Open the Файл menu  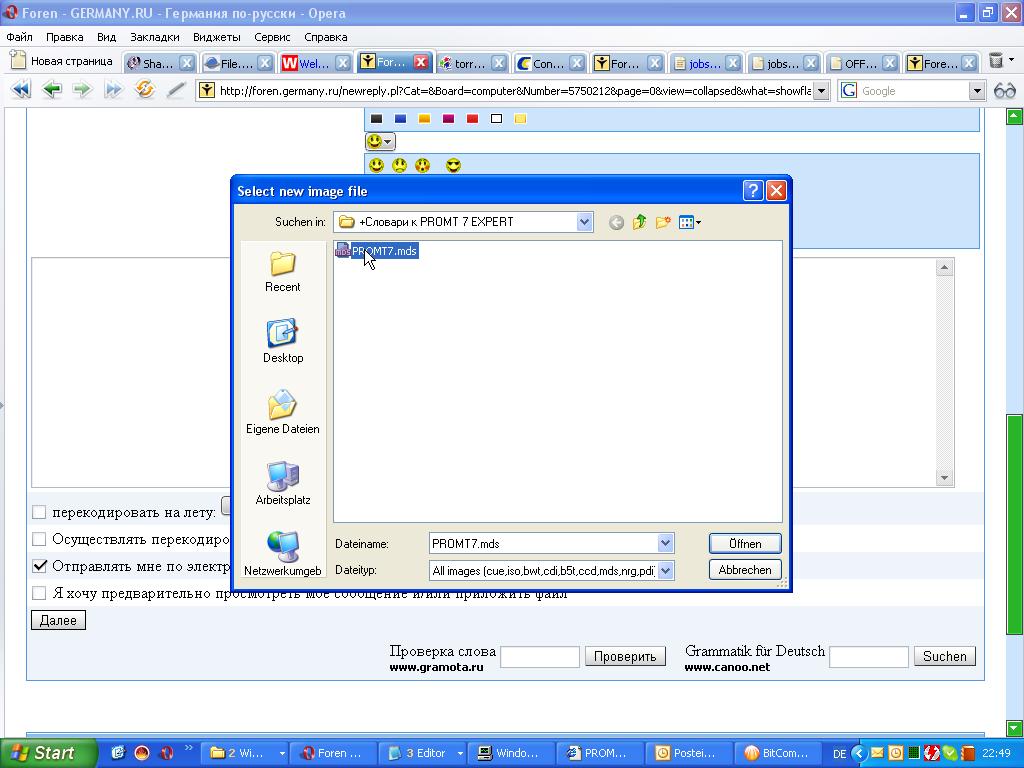[x=20, y=37]
